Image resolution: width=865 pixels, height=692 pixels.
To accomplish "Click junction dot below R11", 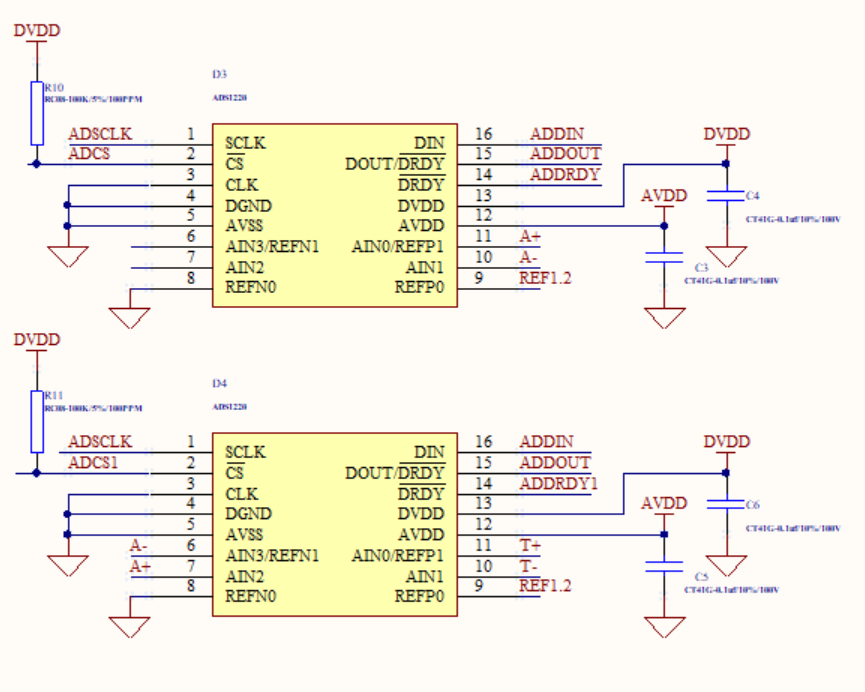I will (36, 473).
